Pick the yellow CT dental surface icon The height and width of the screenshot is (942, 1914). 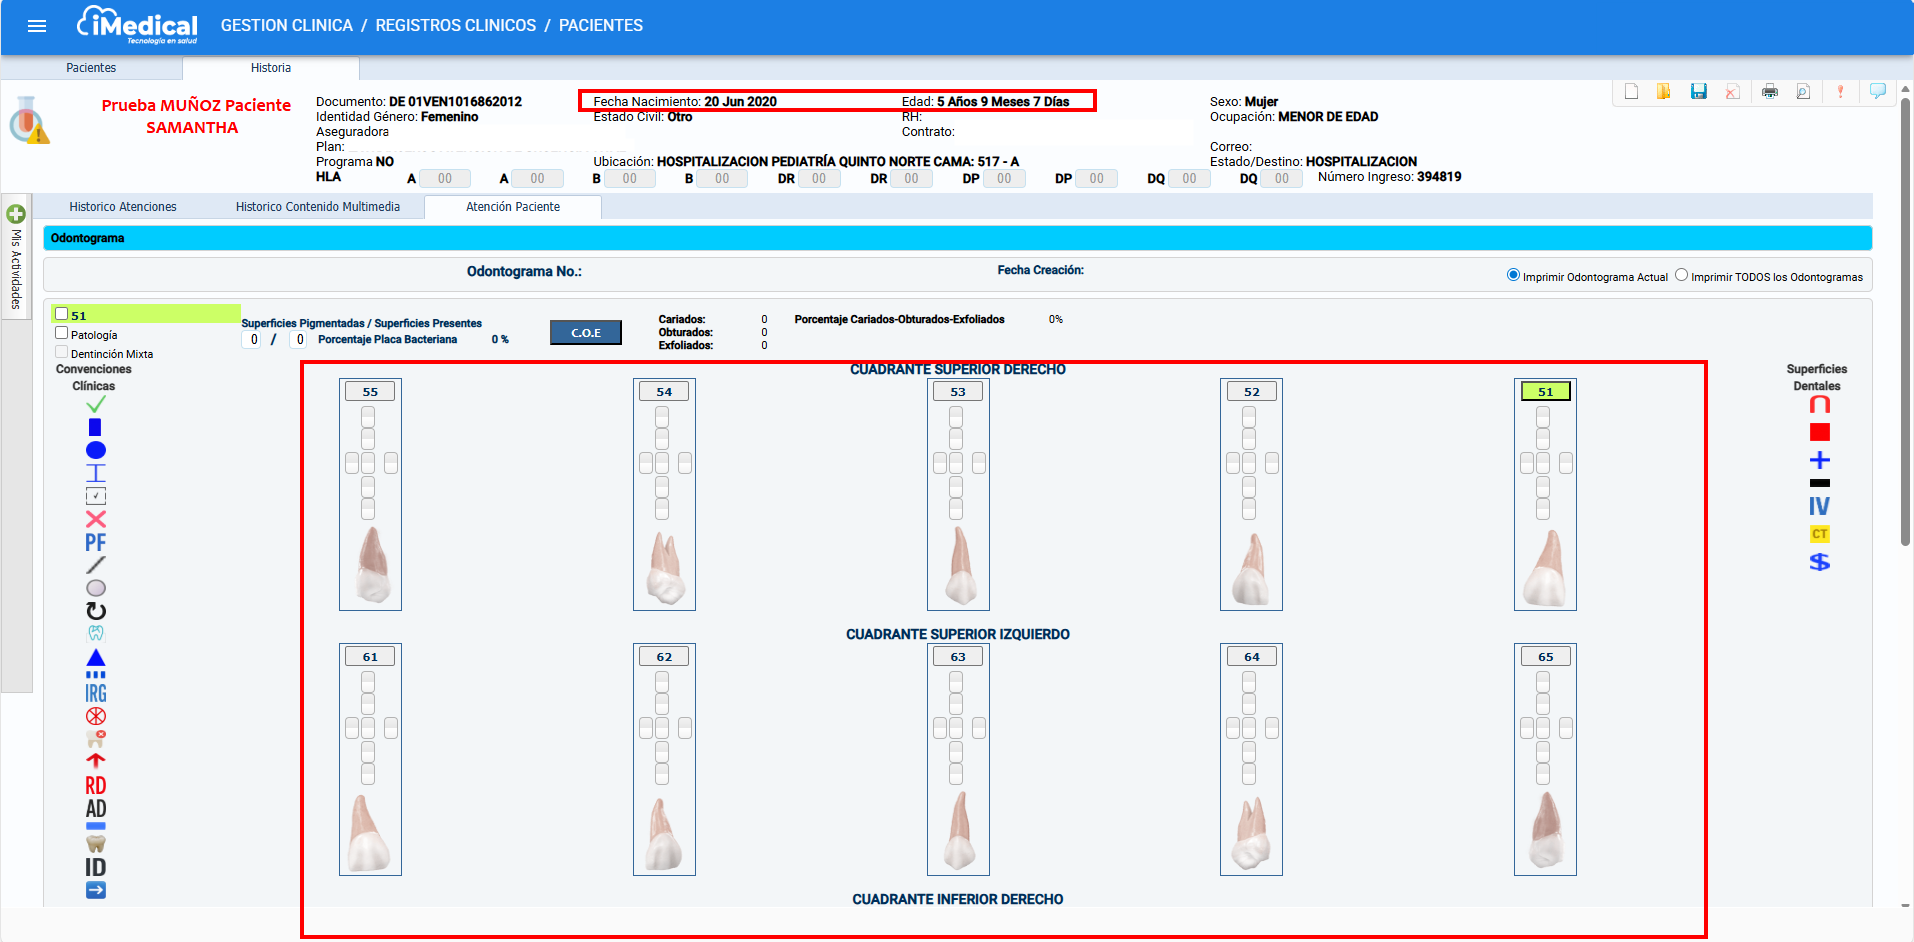[x=1819, y=534]
